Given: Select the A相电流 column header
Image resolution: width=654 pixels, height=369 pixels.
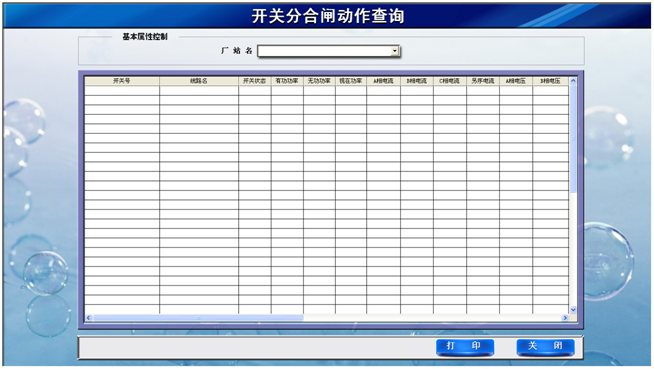Looking at the screenshot, I should [384, 81].
